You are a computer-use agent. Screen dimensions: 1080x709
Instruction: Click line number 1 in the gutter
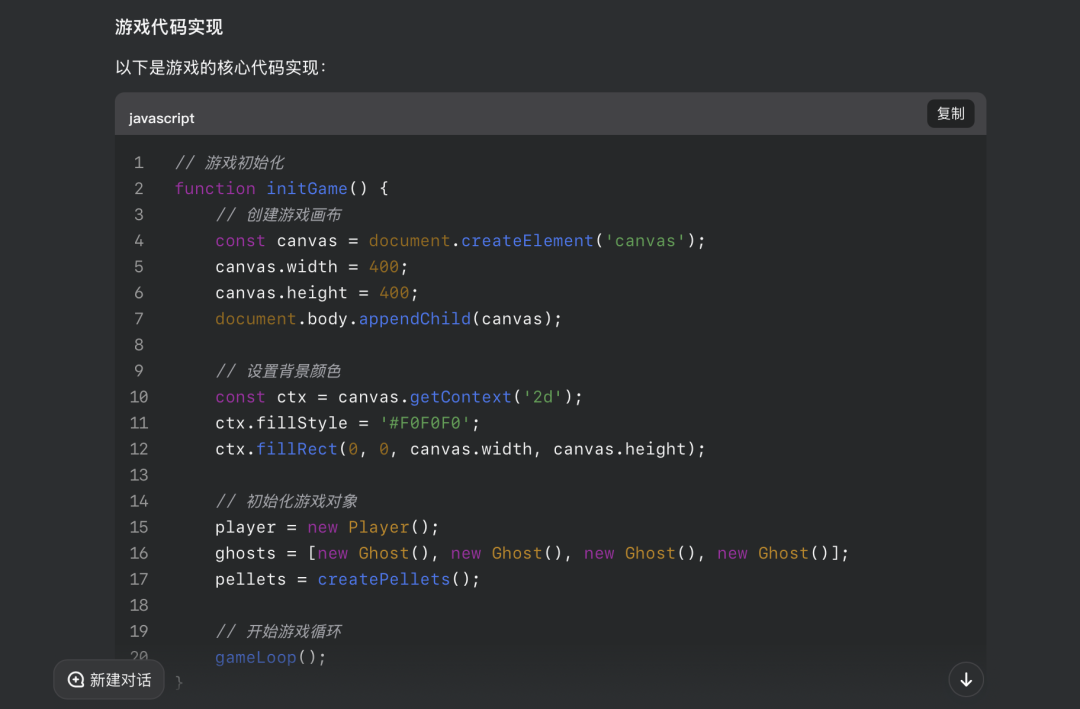pos(138,162)
